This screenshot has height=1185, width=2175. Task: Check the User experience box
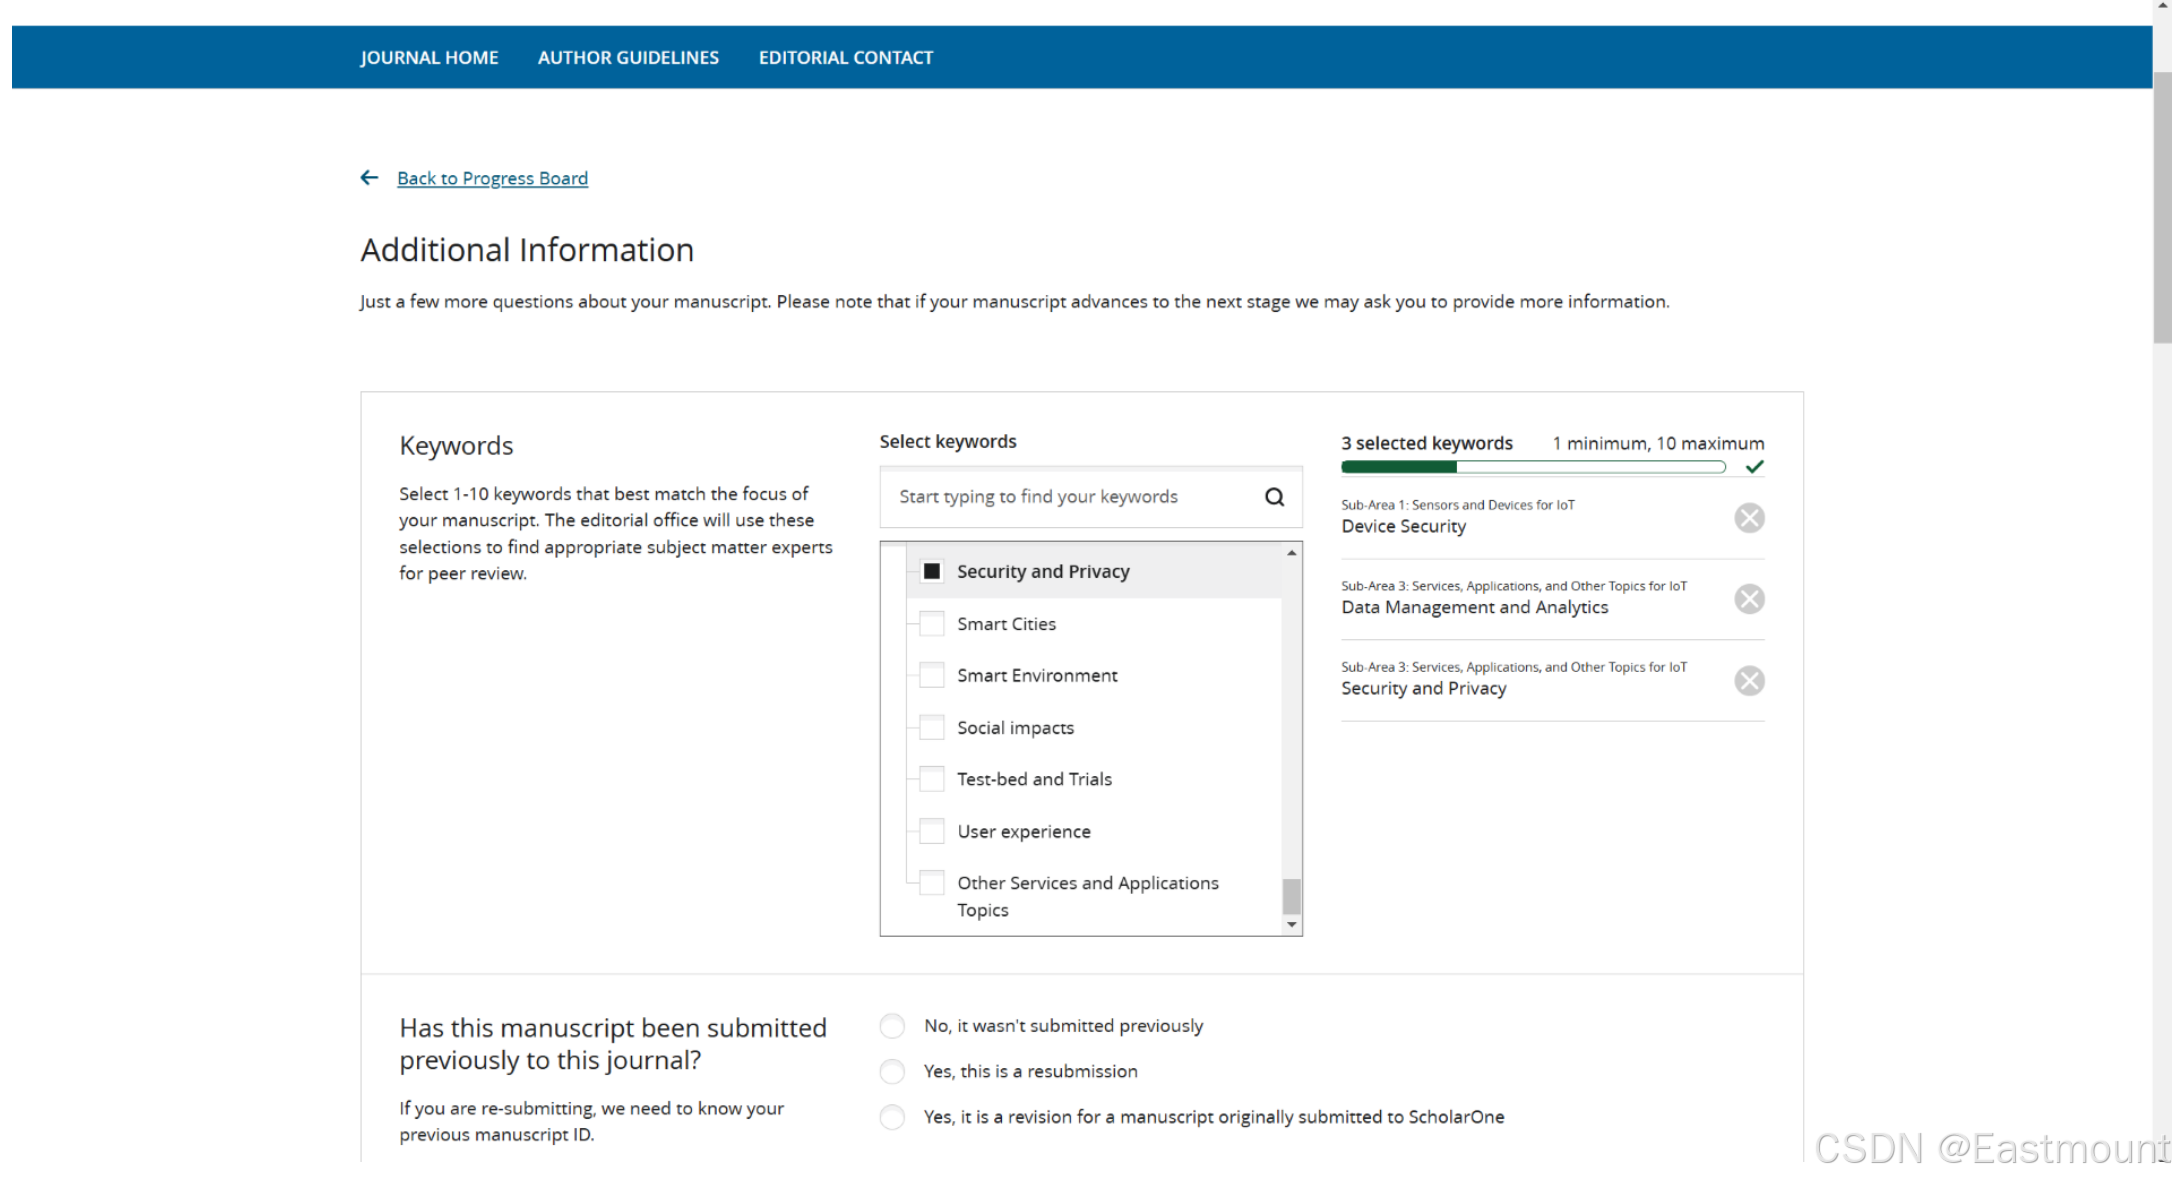931,831
